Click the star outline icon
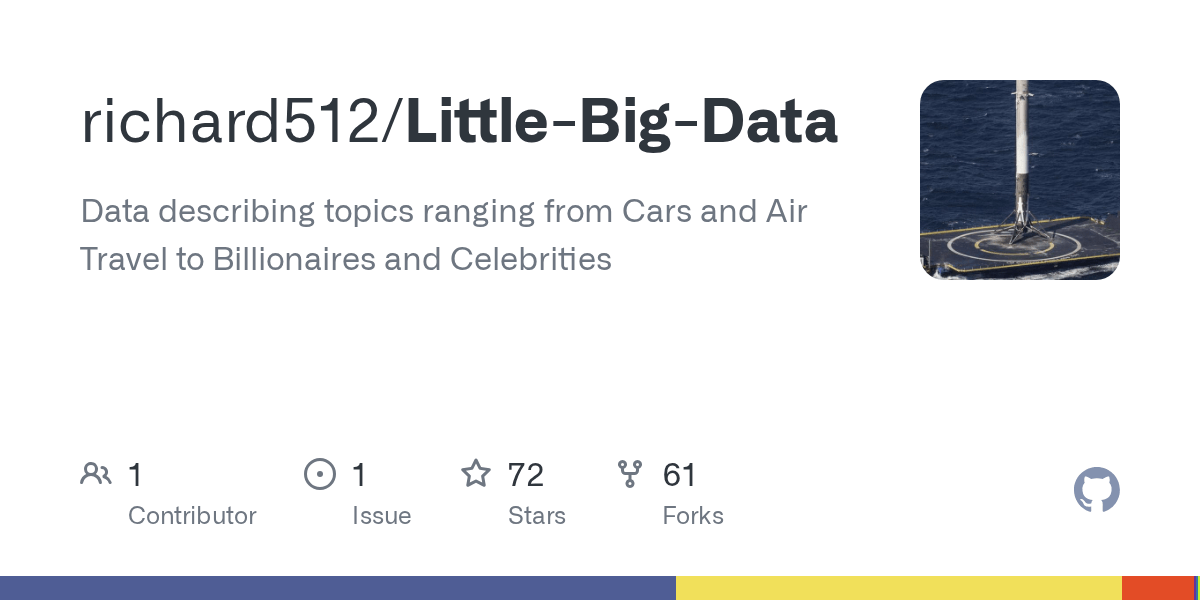Viewport: 1200px width, 600px height. tap(475, 474)
